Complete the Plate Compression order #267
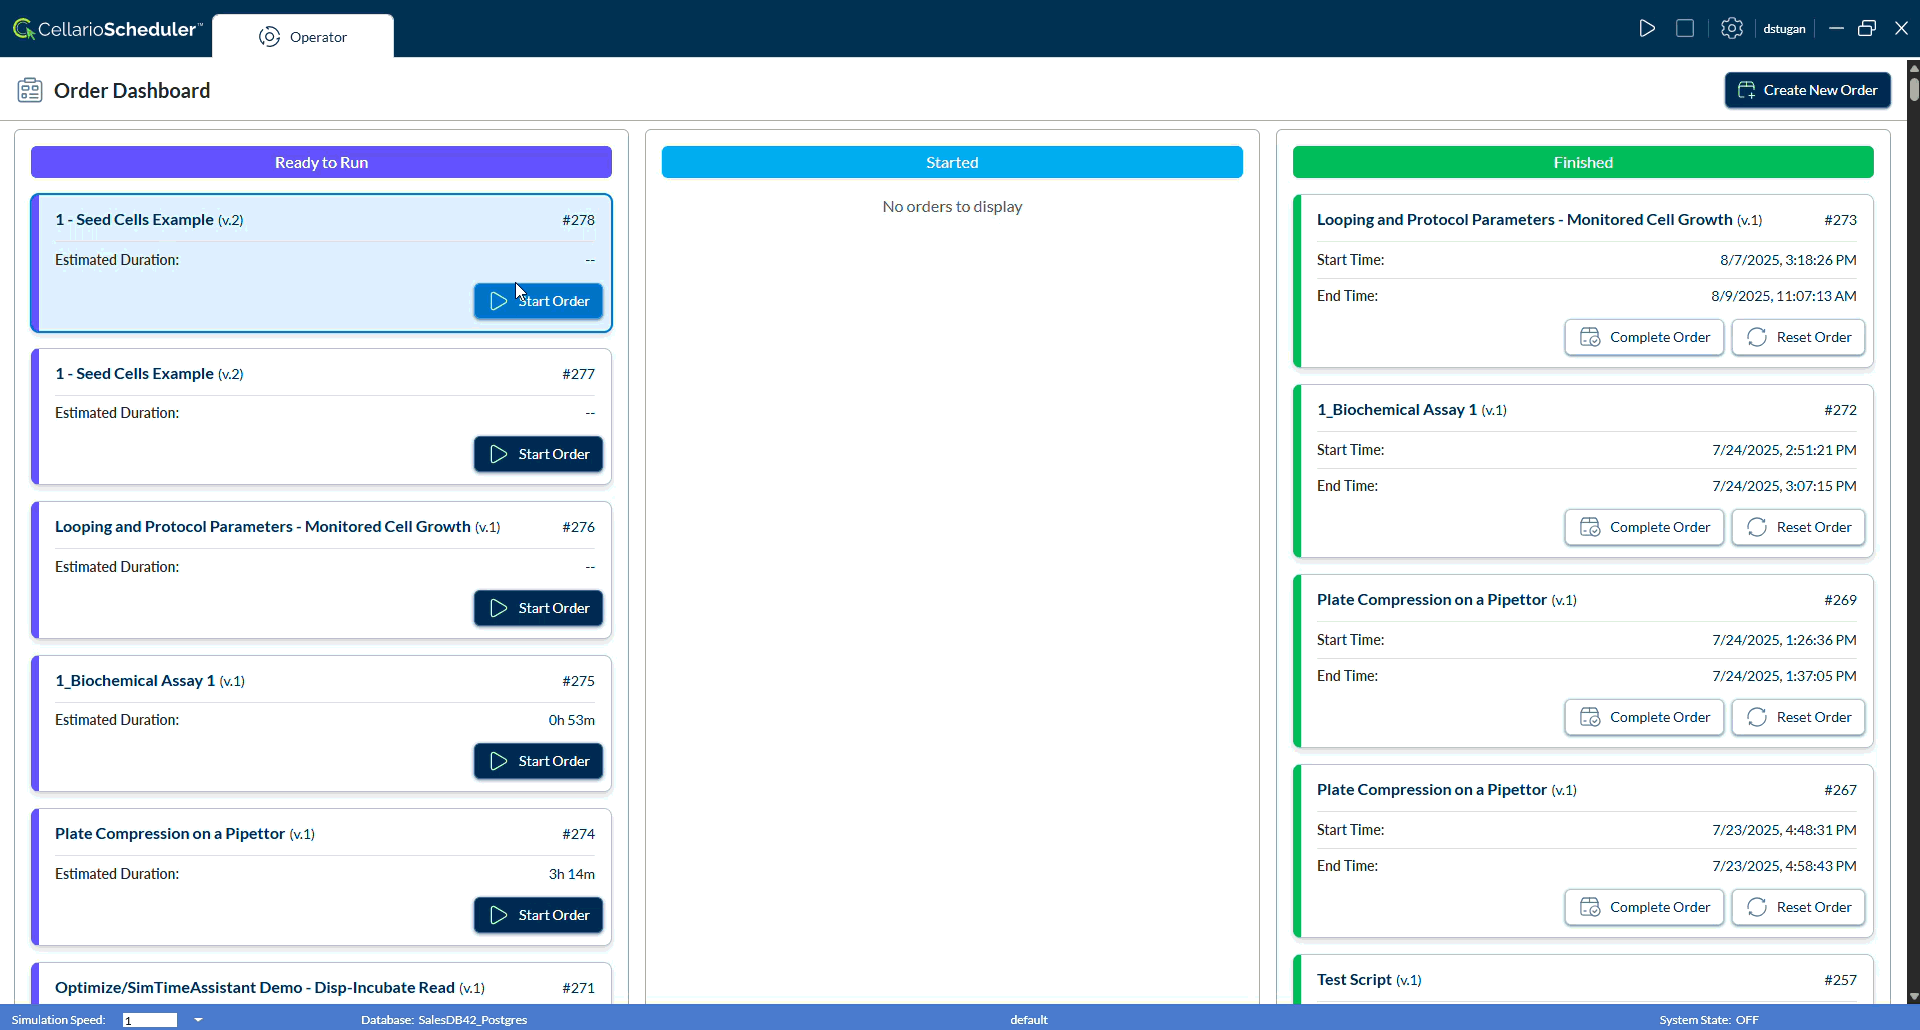 pyautogui.click(x=1644, y=907)
